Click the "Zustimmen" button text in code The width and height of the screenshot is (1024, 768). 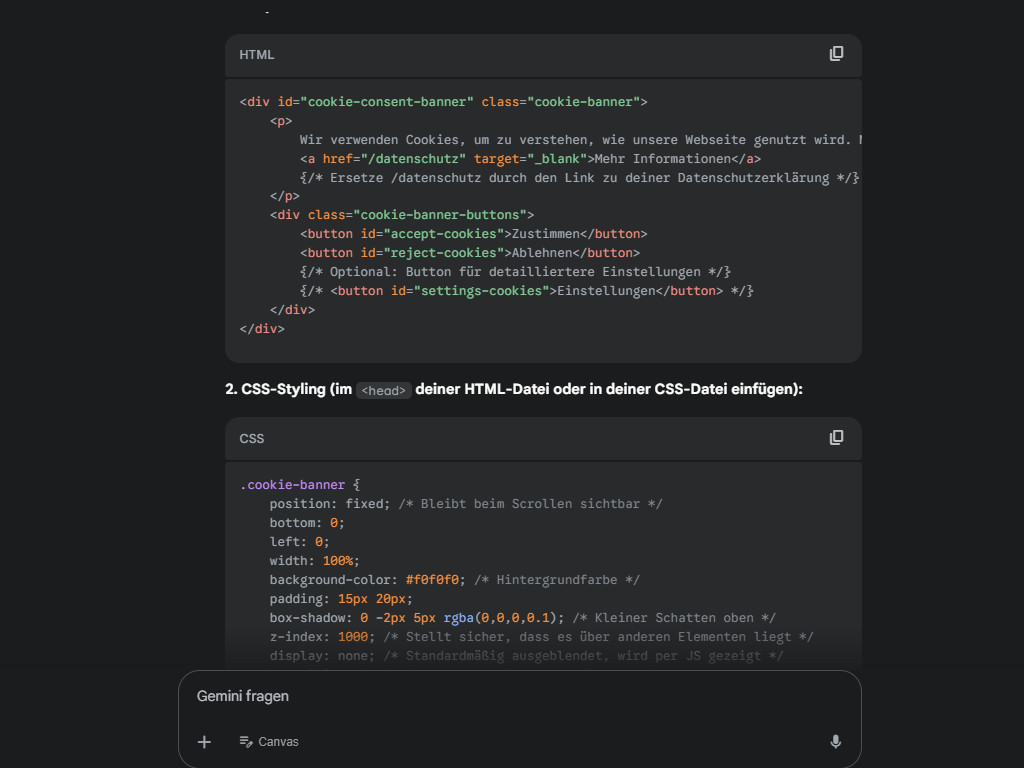pos(546,234)
